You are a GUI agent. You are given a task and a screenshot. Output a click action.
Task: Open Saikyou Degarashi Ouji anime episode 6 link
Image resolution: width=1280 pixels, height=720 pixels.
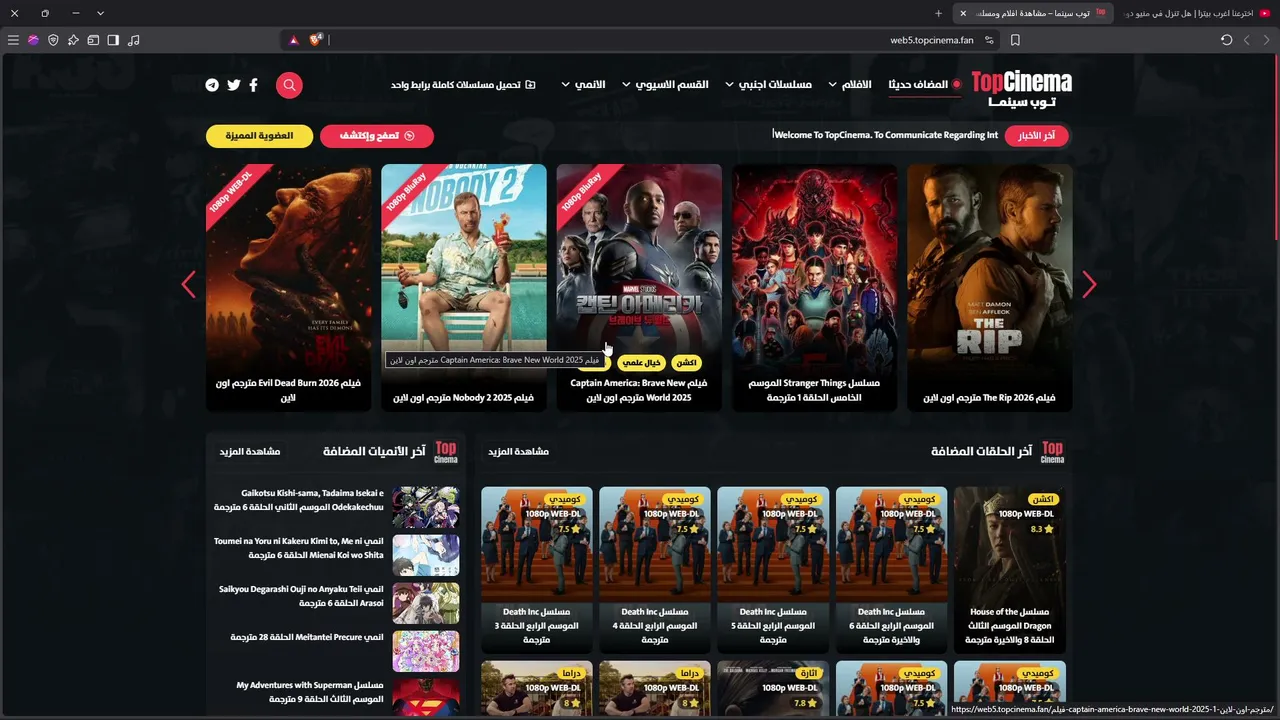pos(301,596)
